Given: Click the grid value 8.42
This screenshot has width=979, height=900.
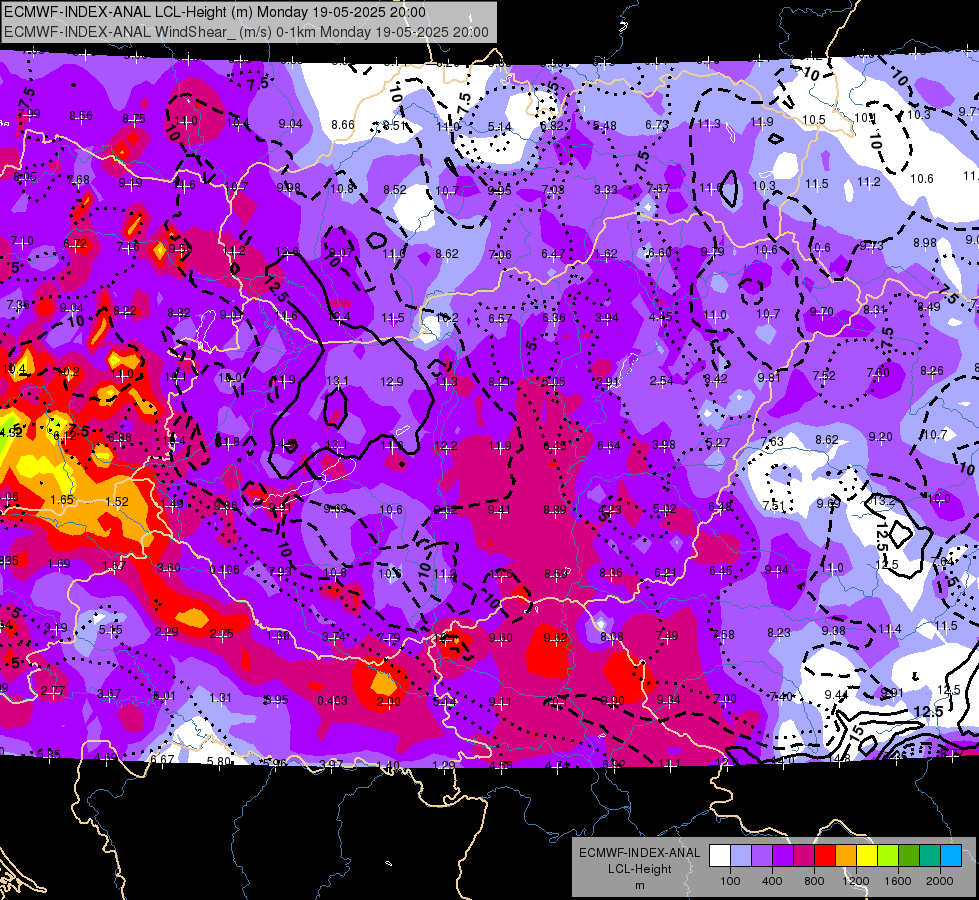Looking at the screenshot, I should [716, 378].
